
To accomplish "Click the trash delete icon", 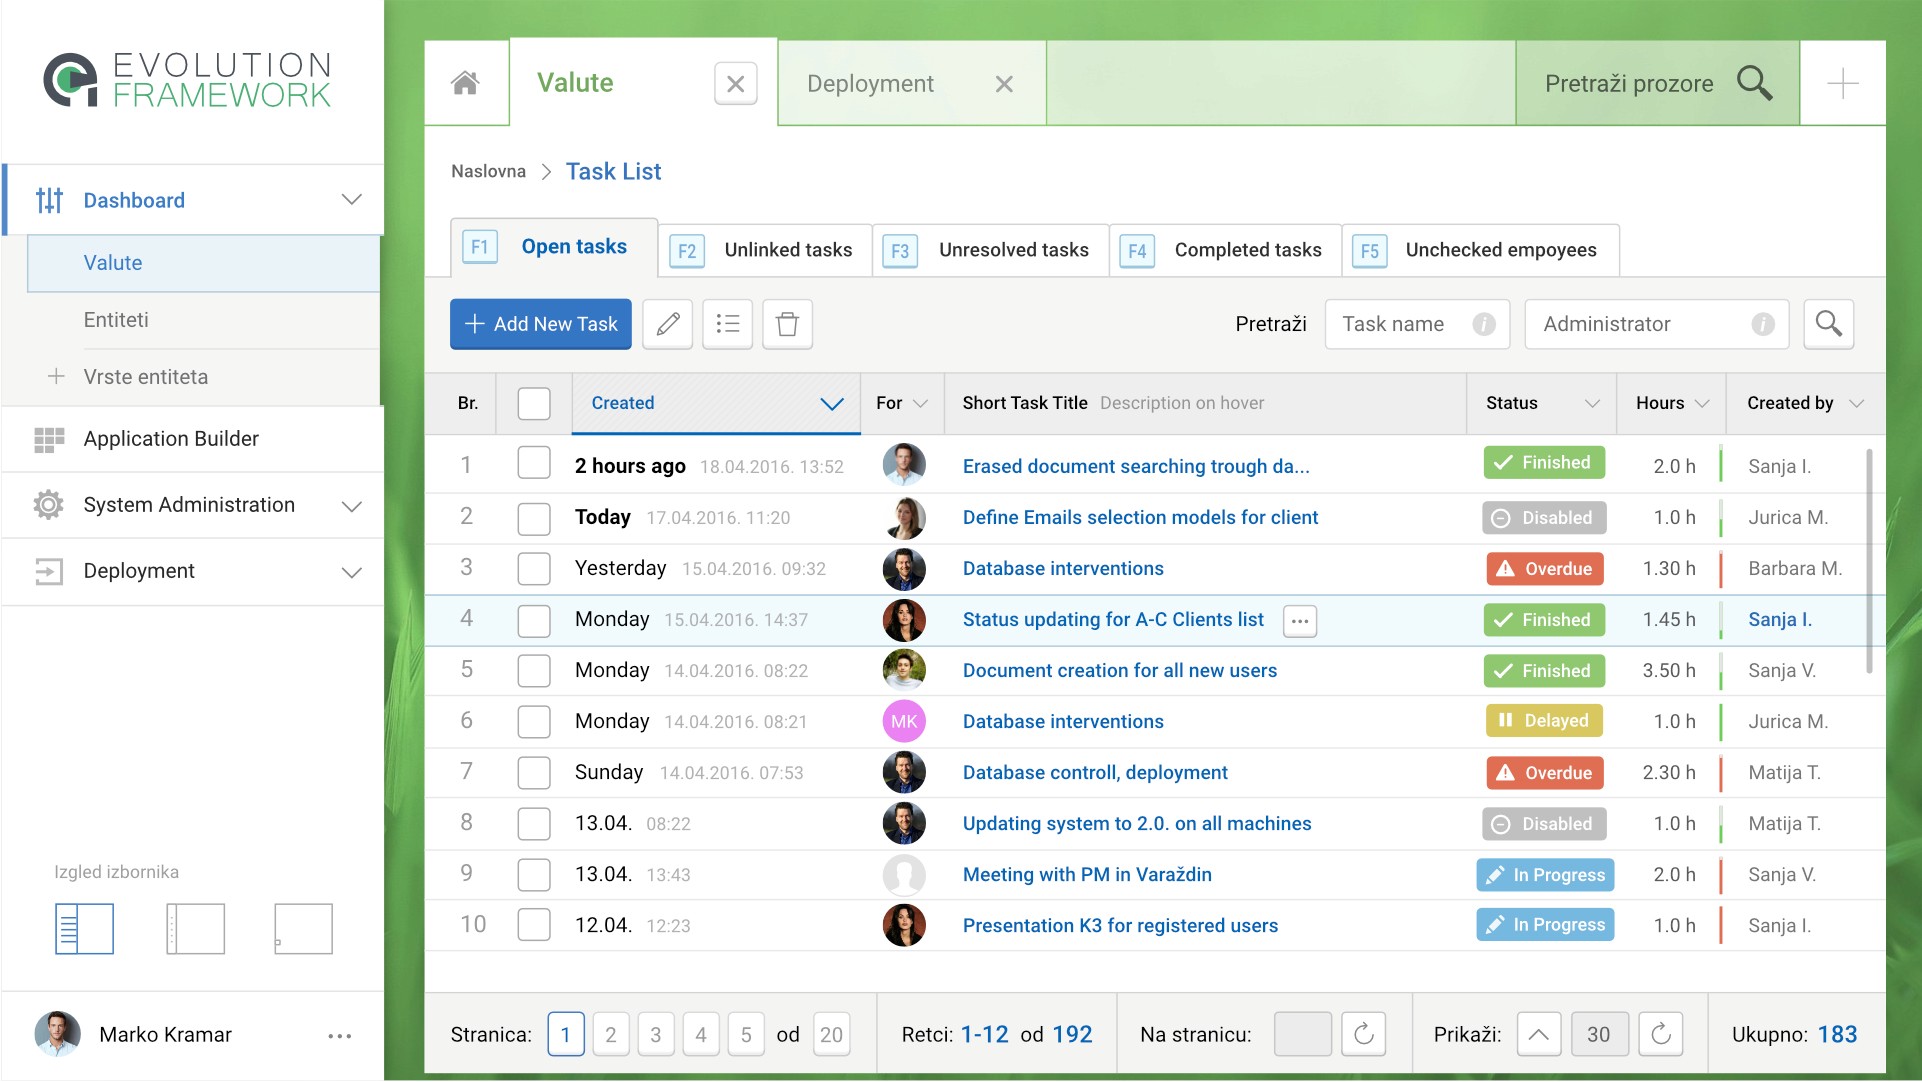I will pos(787,324).
